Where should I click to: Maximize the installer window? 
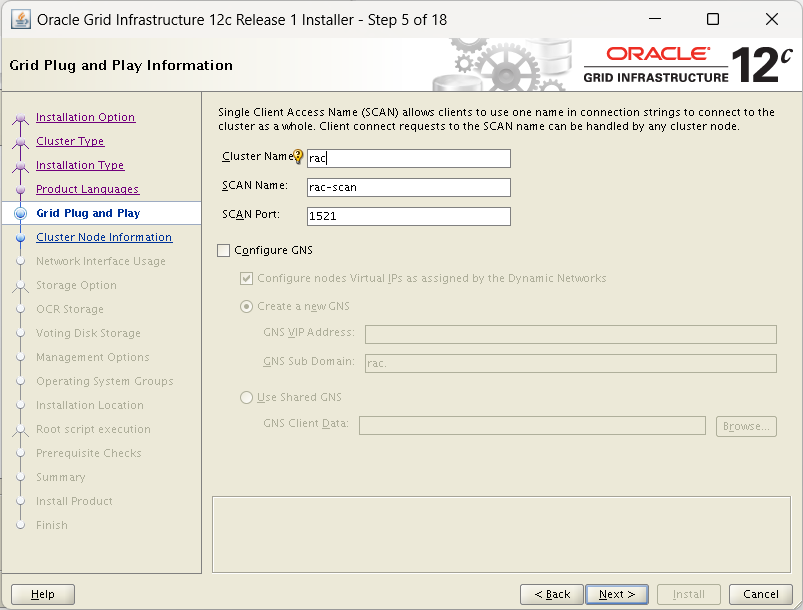pos(712,19)
